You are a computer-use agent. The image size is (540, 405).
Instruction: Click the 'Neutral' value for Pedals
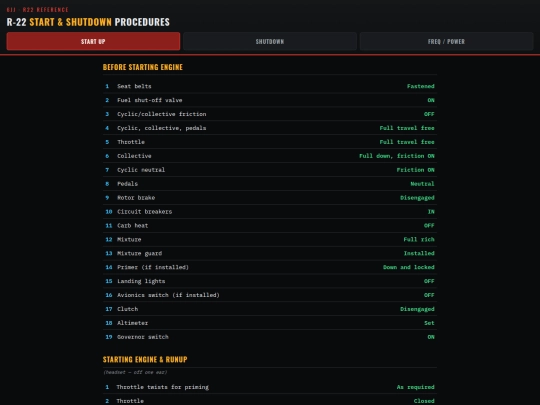point(422,184)
